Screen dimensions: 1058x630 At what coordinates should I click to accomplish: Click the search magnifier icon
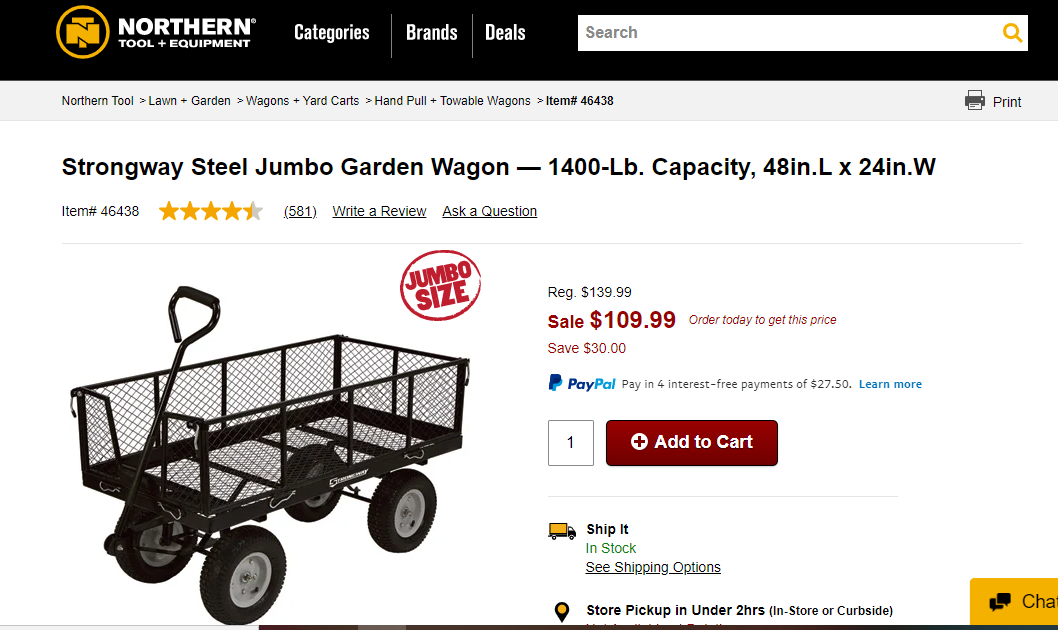(x=1012, y=33)
